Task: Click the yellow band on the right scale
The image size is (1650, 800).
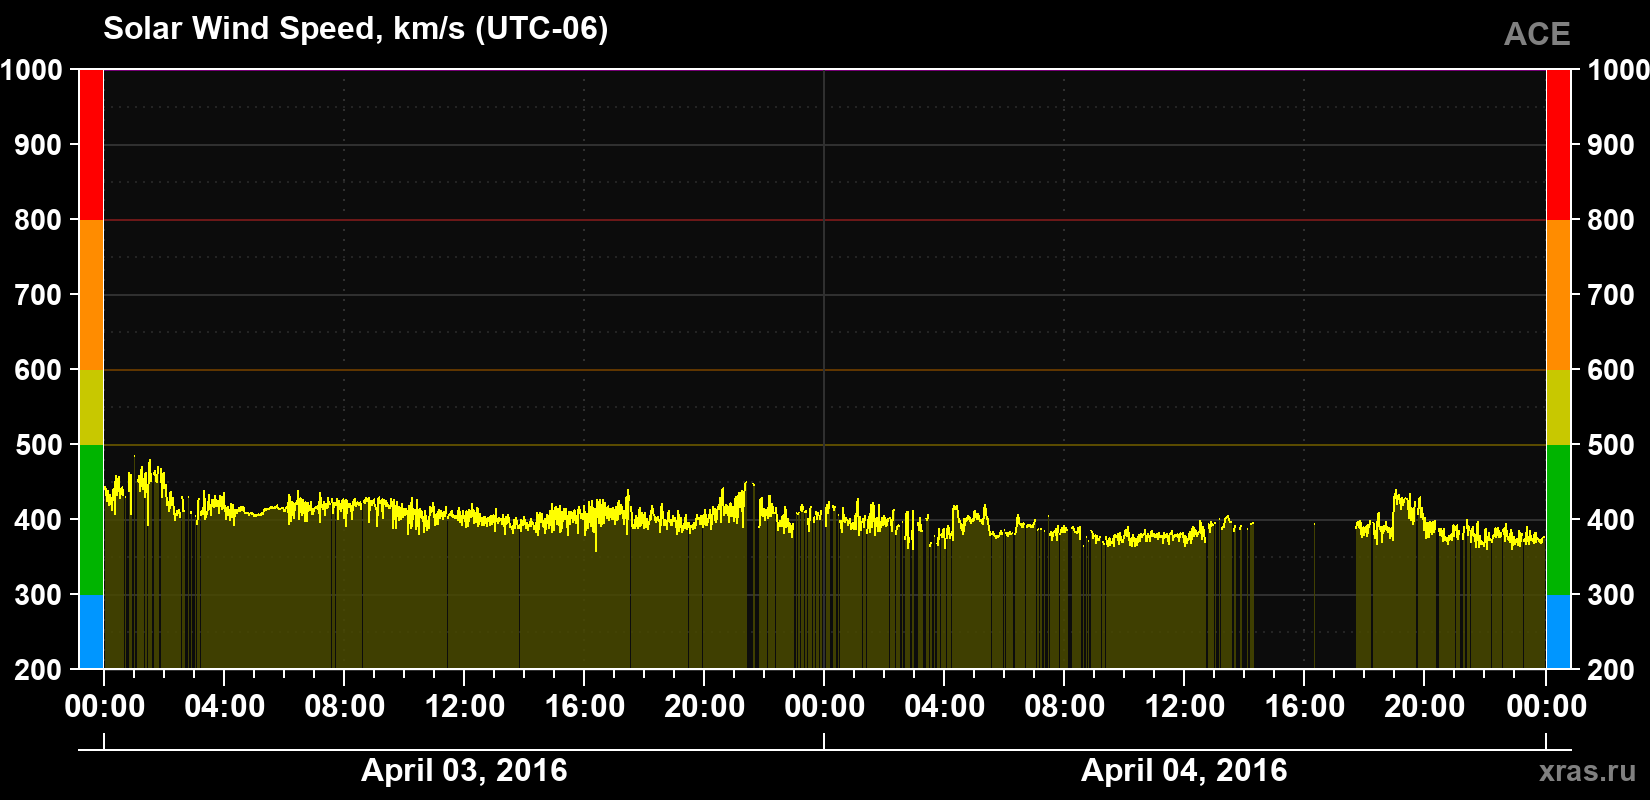Action: 1558,407
